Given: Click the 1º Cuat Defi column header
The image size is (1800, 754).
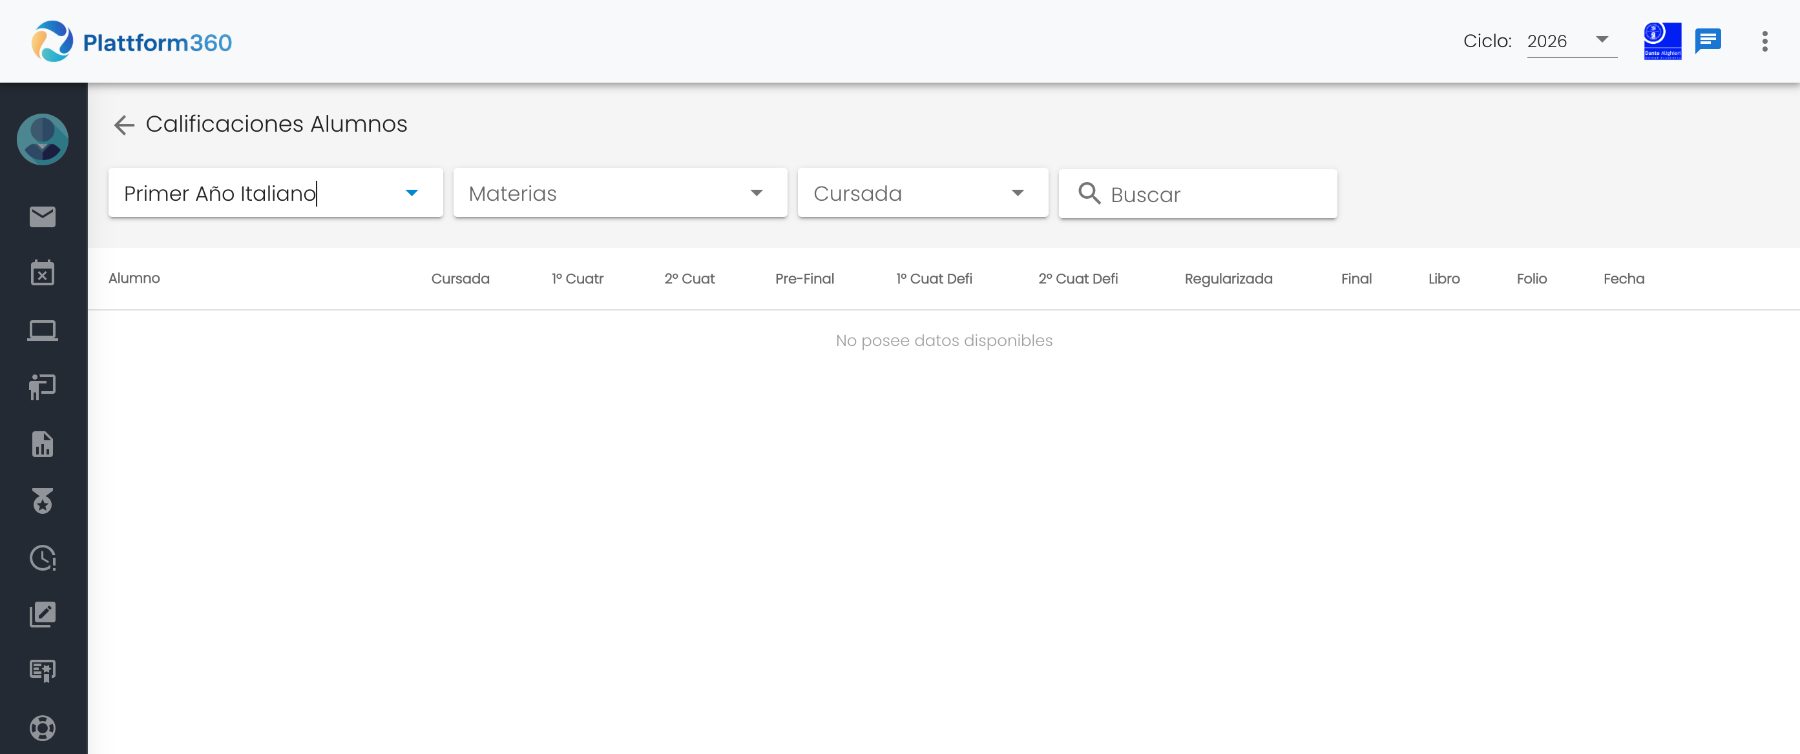Looking at the screenshot, I should coord(934,279).
